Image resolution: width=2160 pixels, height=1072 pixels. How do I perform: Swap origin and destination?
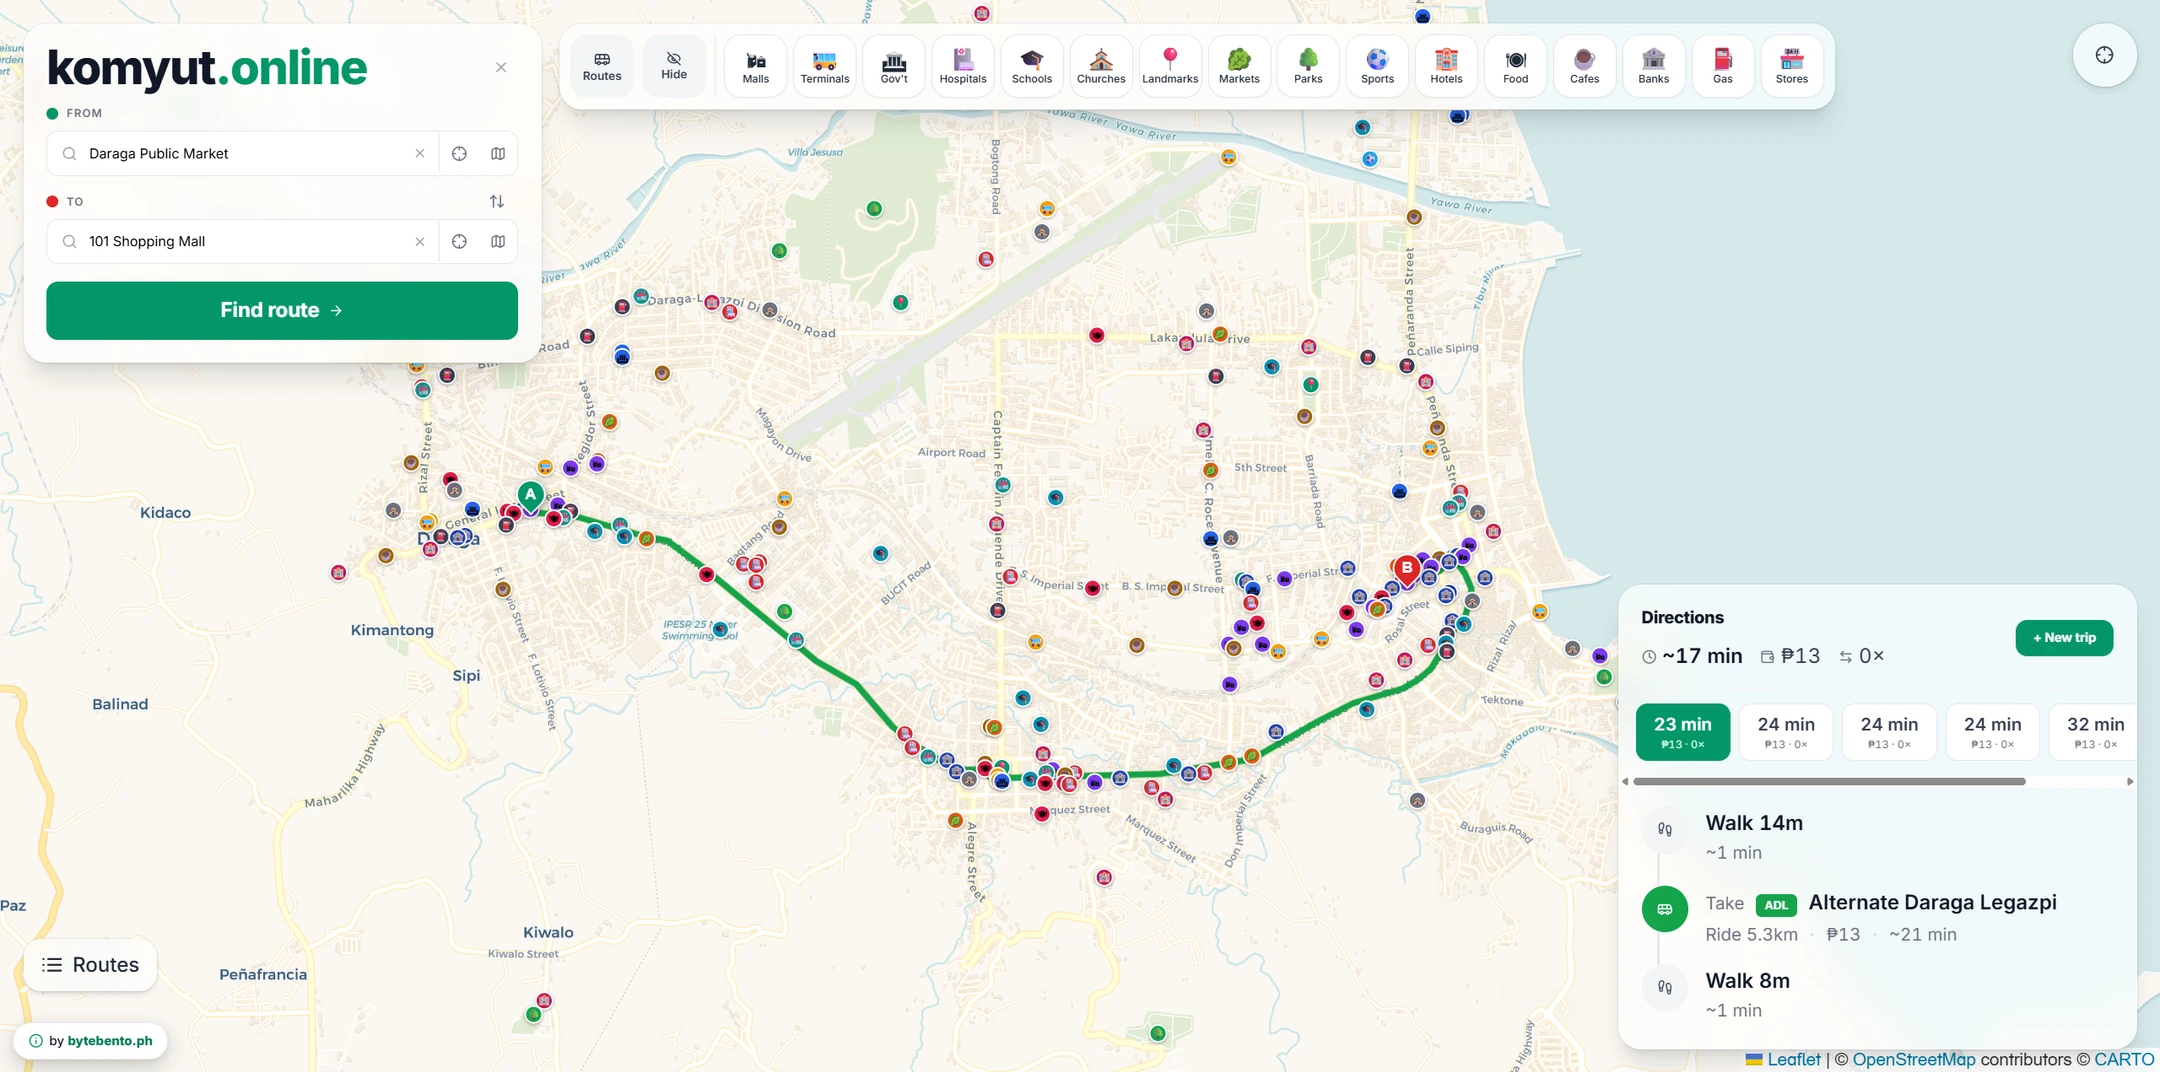[x=497, y=201]
